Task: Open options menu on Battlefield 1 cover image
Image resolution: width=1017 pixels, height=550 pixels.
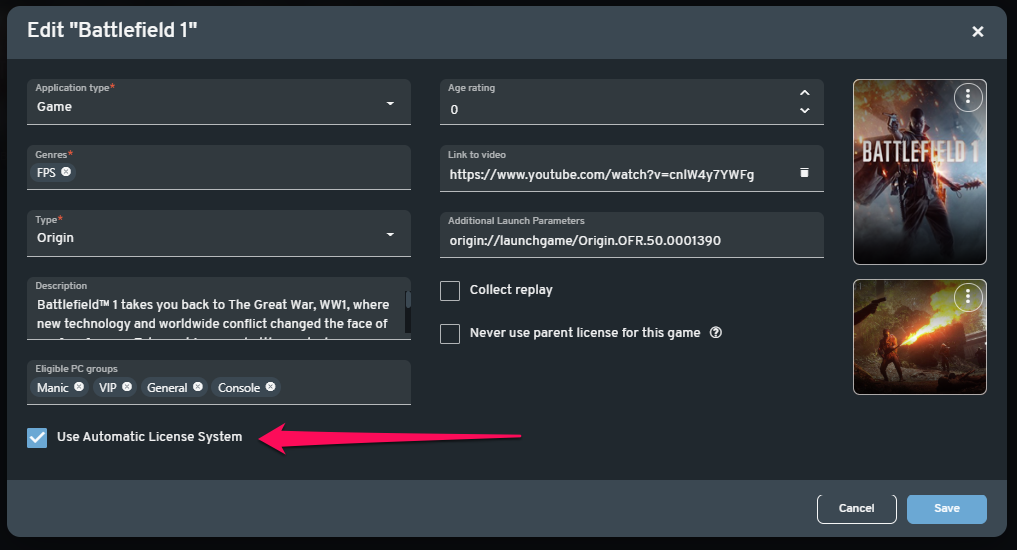Action: (968, 97)
